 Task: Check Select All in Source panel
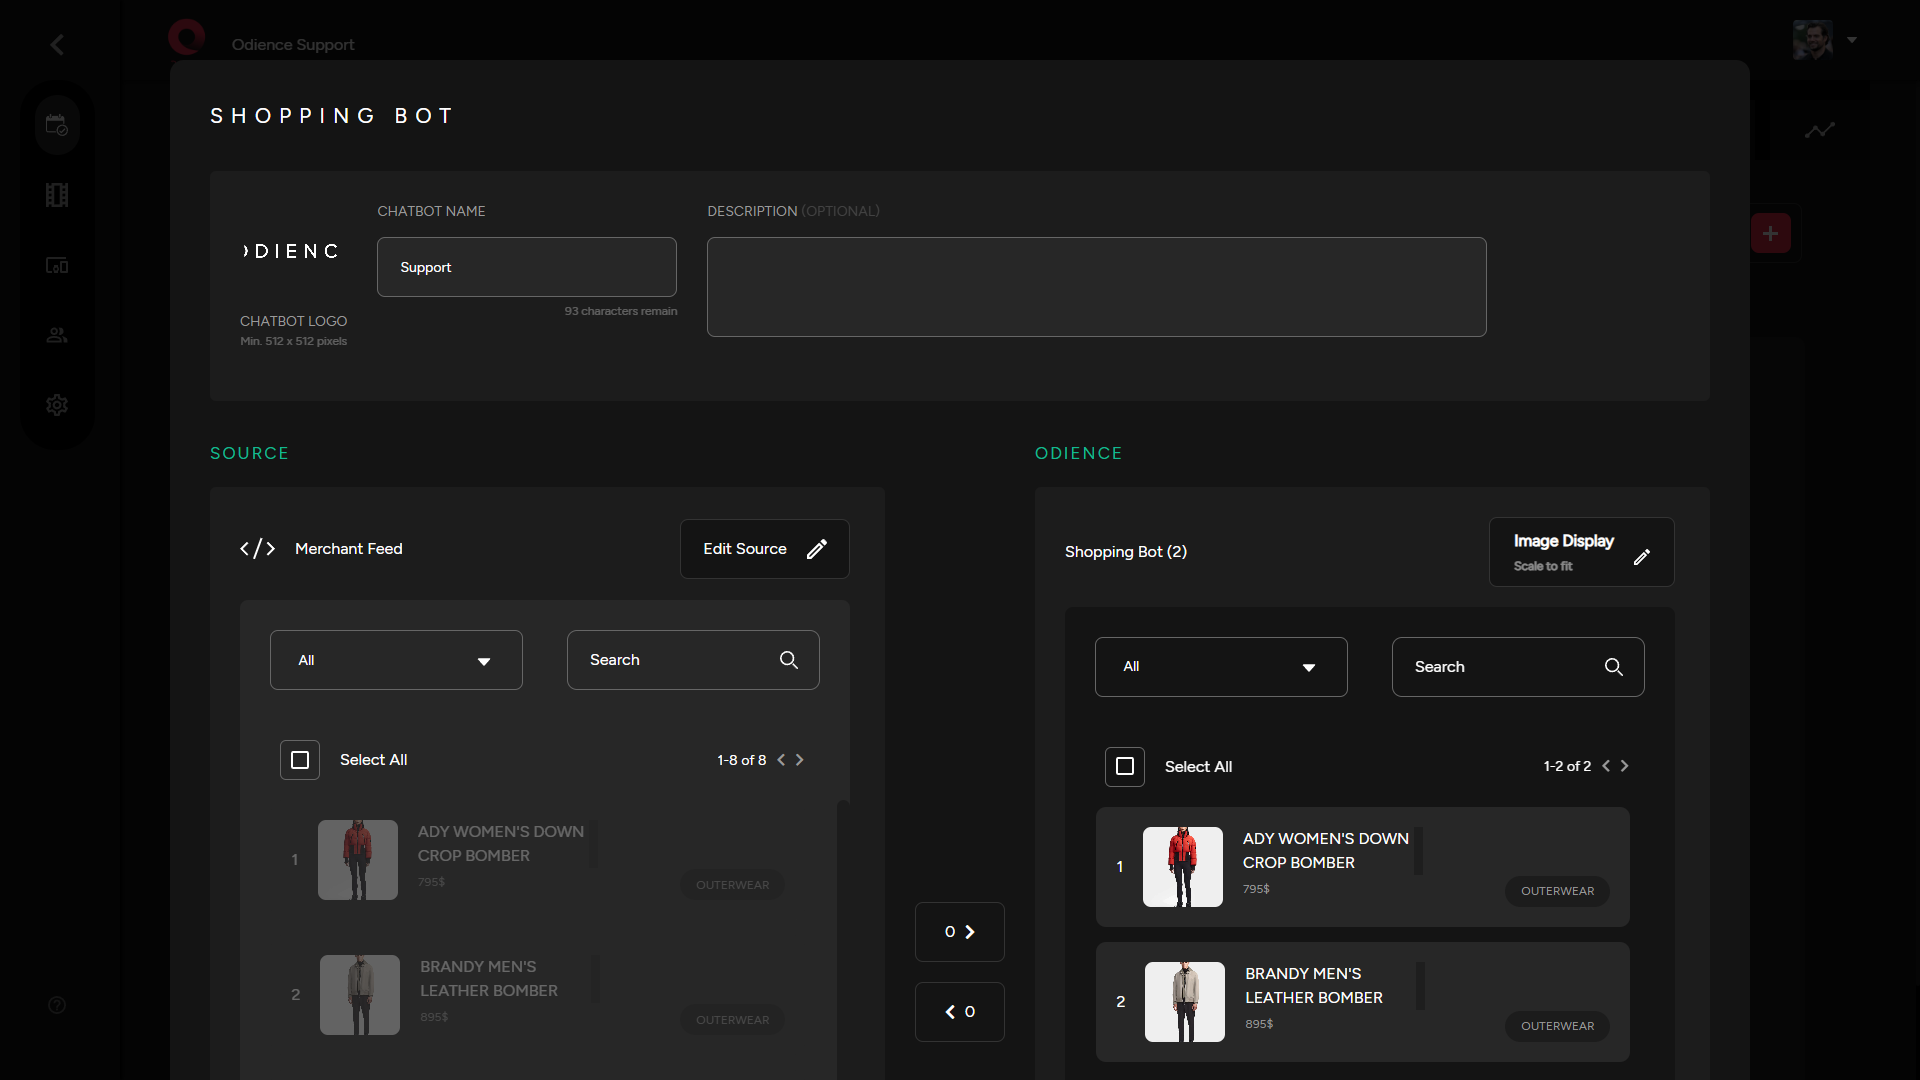pyautogui.click(x=300, y=760)
